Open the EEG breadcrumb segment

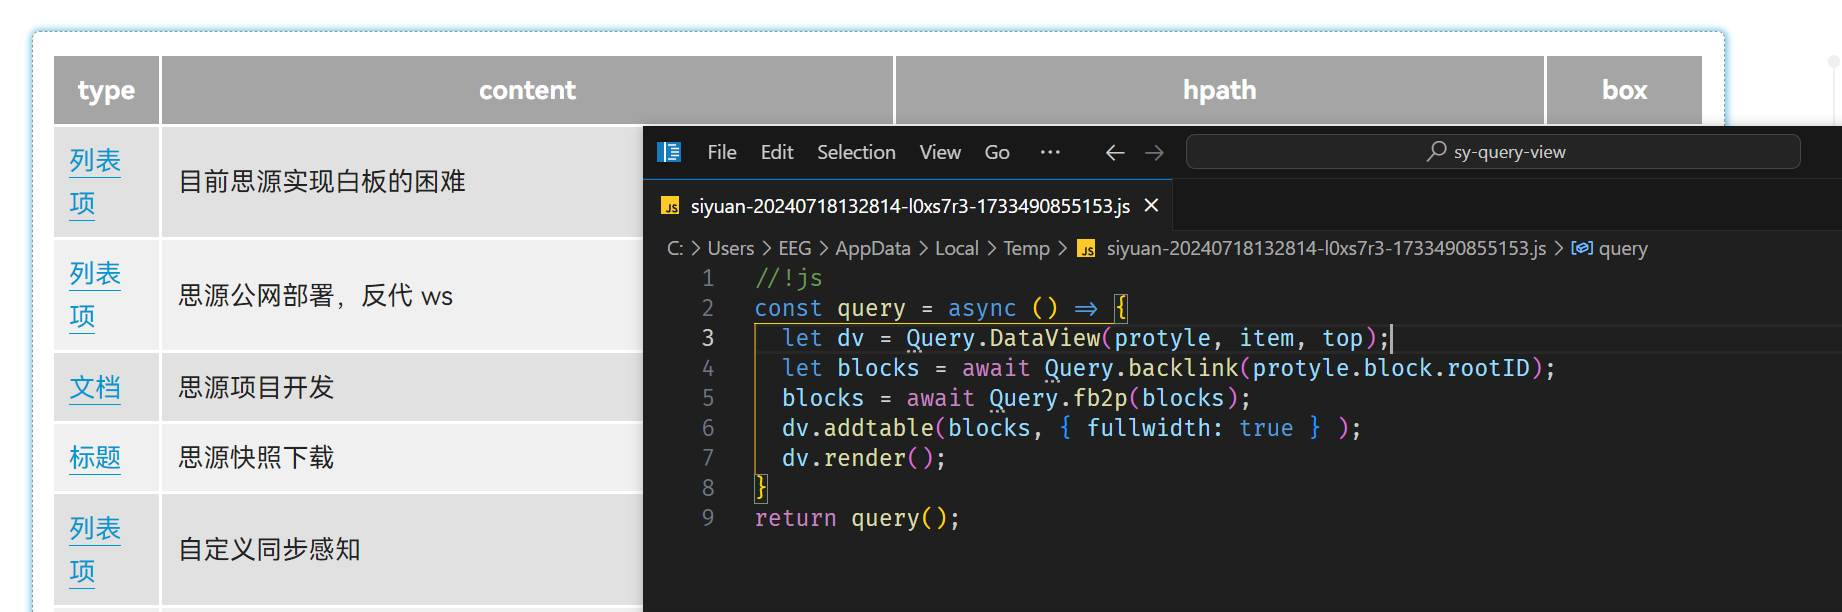pos(795,248)
